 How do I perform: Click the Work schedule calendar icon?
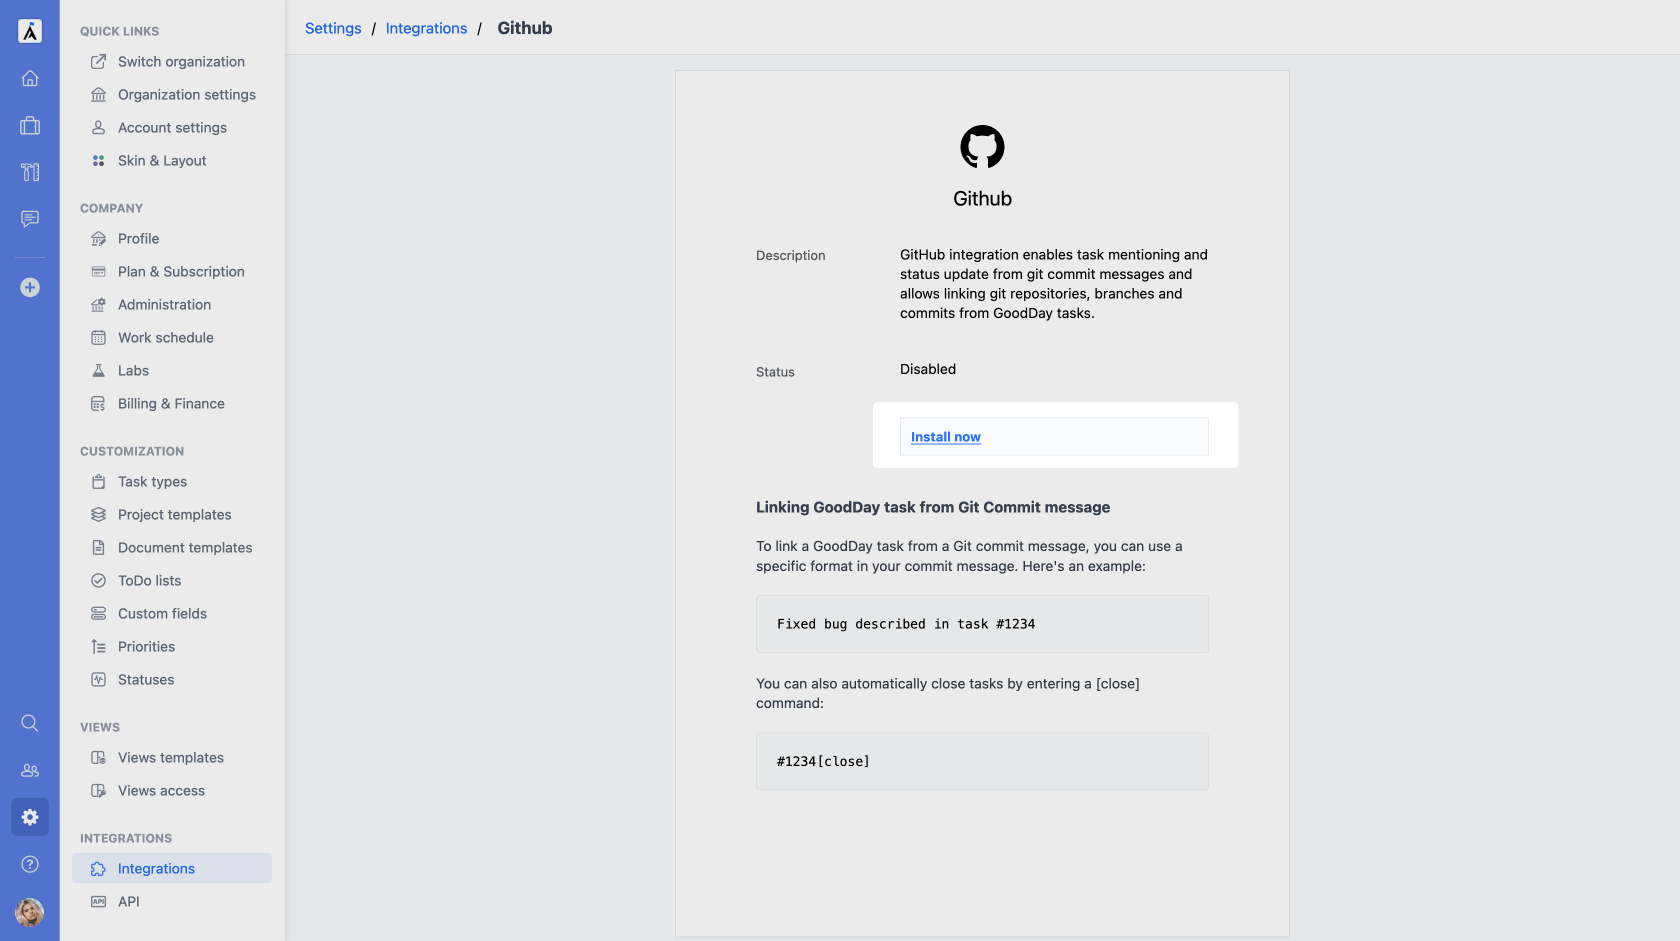98,338
